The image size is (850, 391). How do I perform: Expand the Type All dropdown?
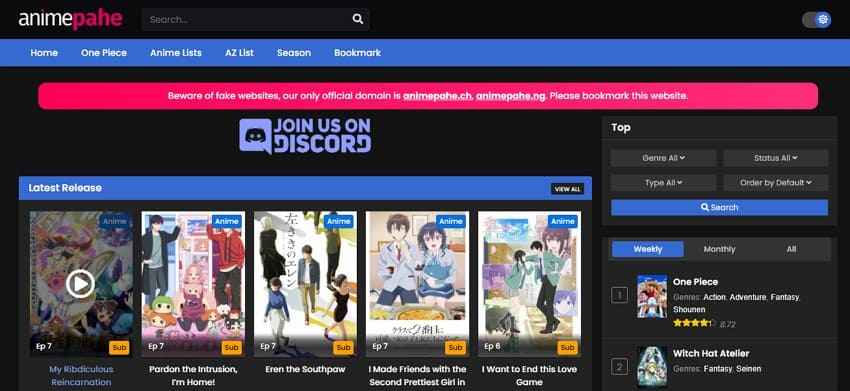(664, 183)
